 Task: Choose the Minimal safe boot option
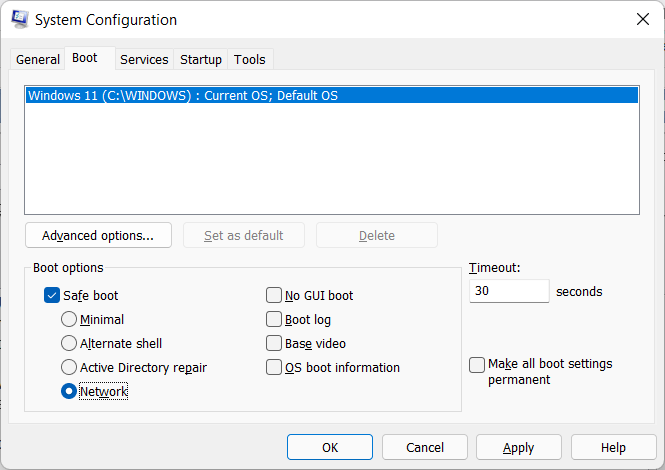[x=69, y=320]
